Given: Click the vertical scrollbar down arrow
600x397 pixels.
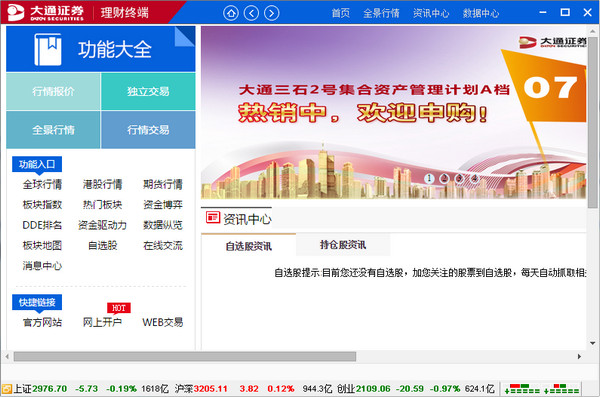Looking at the screenshot, I should coord(592,343).
